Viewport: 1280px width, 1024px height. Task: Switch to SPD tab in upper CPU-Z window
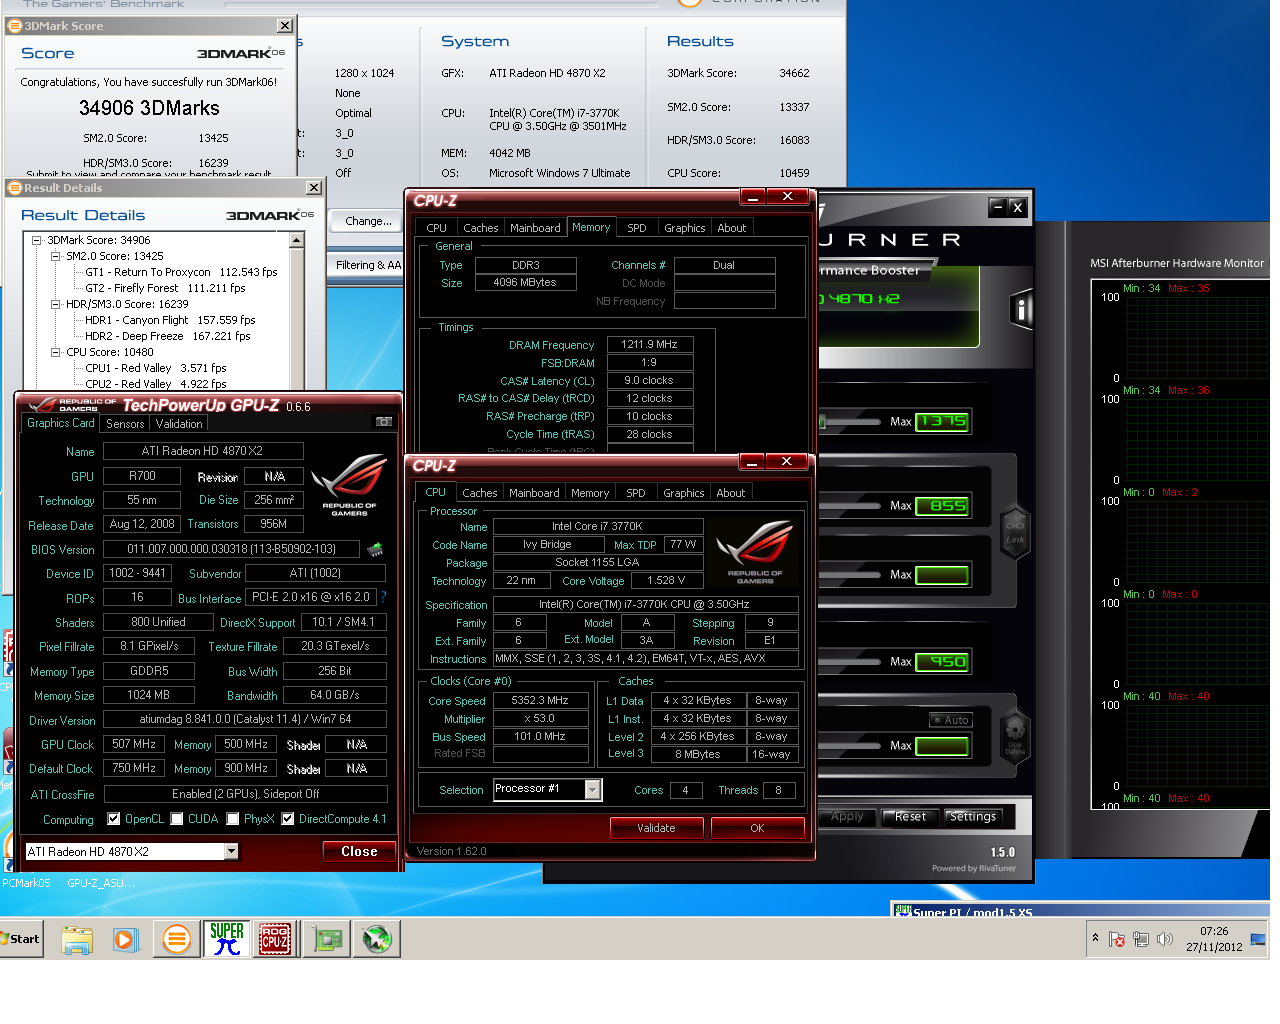pyautogui.click(x=637, y=228)
